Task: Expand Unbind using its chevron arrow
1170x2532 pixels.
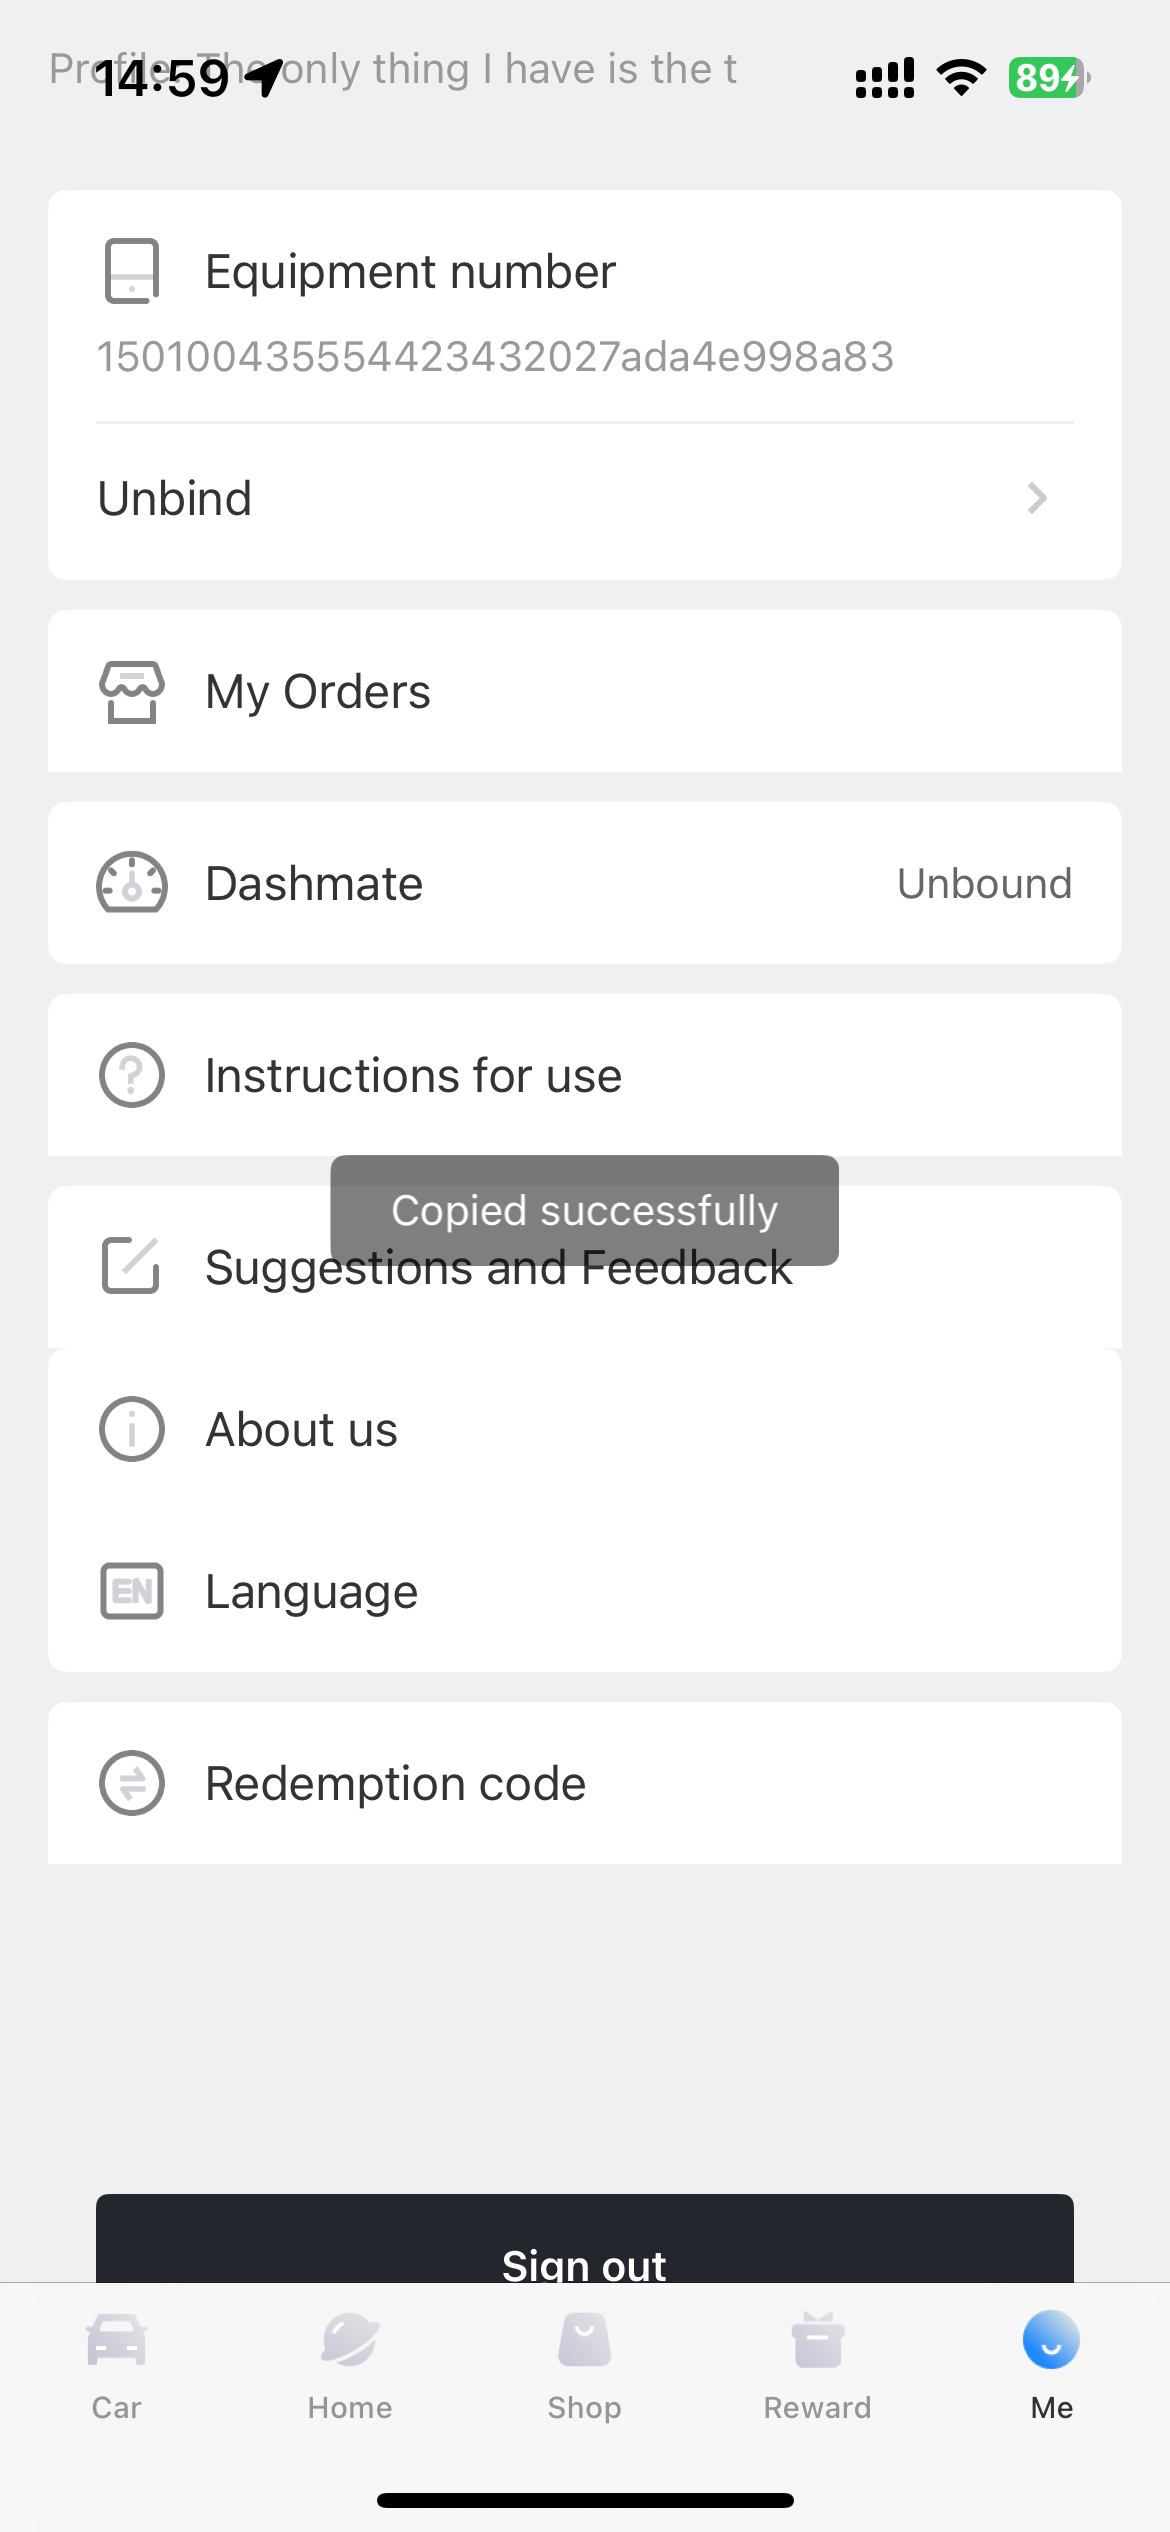Action: tap(1037, 498)
